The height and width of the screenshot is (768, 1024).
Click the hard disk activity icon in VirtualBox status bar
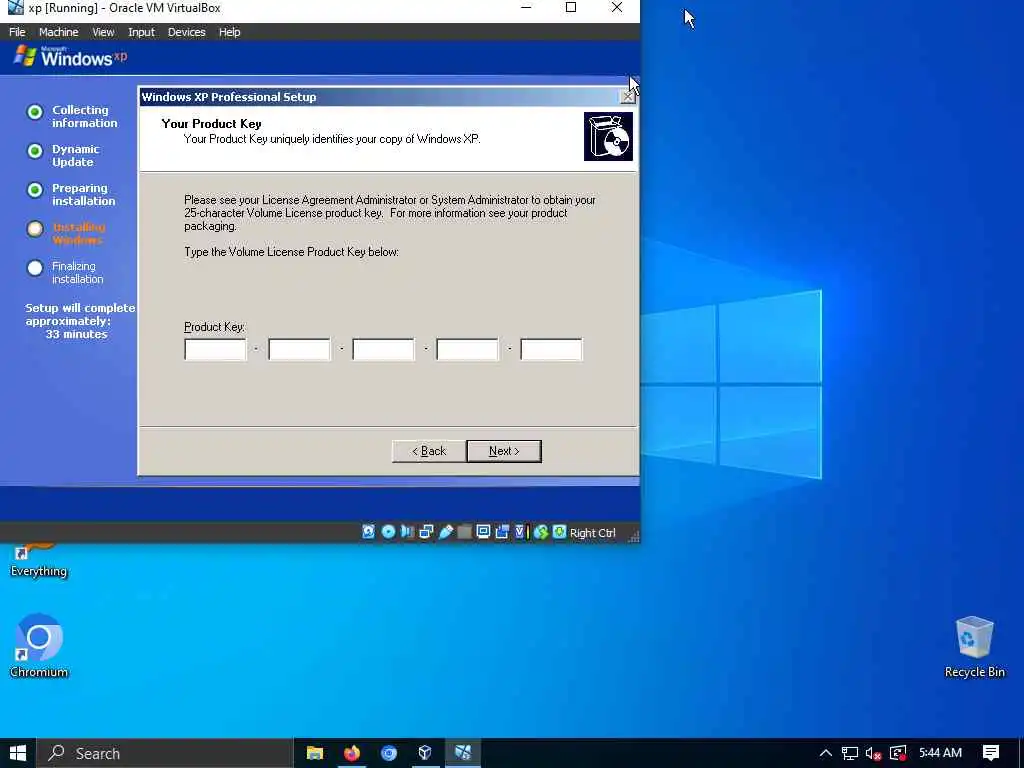click(368, 532)
